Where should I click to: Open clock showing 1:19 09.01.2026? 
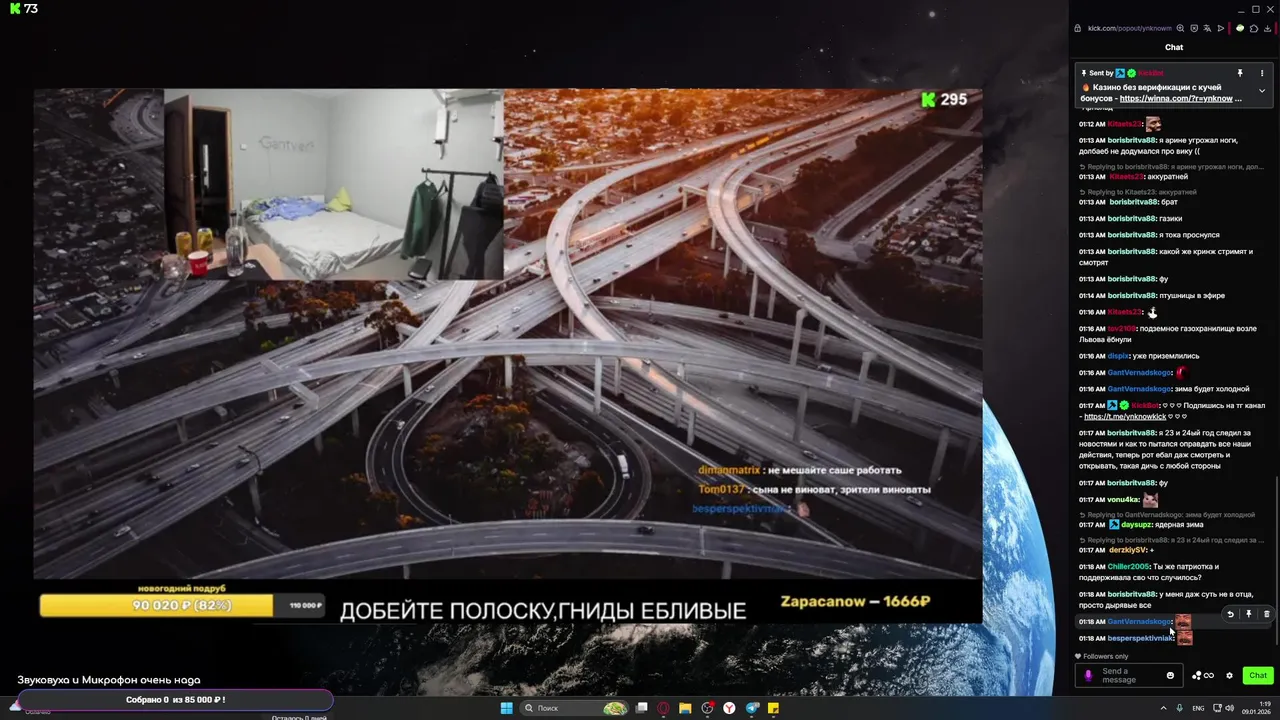click(x=1258, y=708)
